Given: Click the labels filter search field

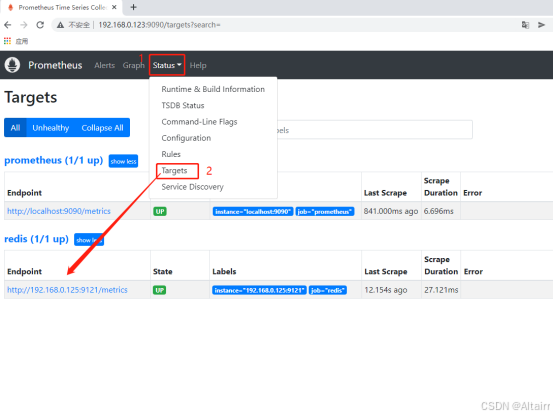Looking at the screenshot, I should point(375,130).
